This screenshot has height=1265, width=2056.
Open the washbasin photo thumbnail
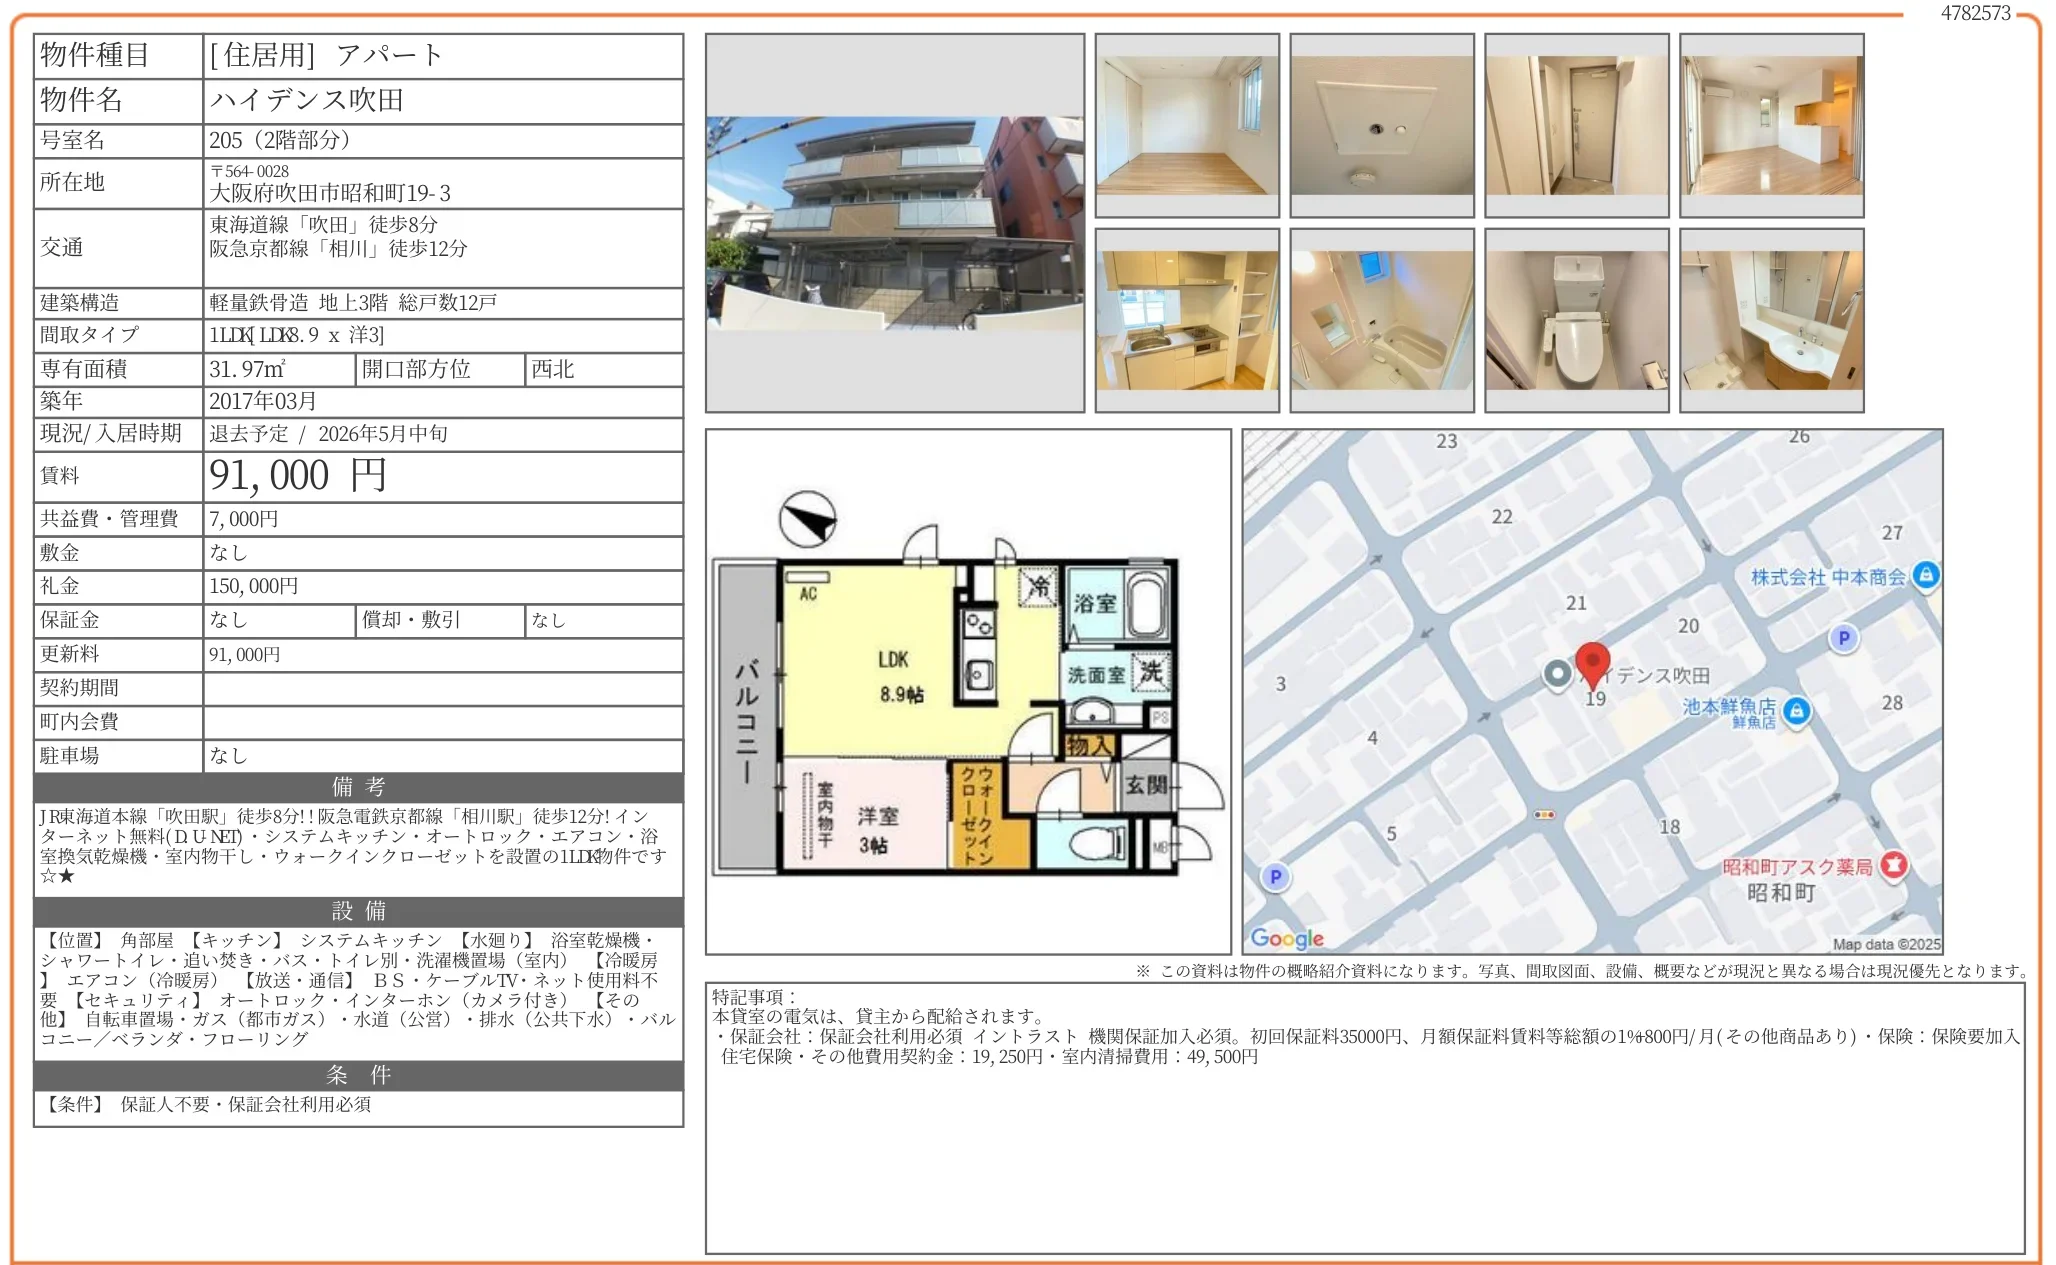(1771, 320)
